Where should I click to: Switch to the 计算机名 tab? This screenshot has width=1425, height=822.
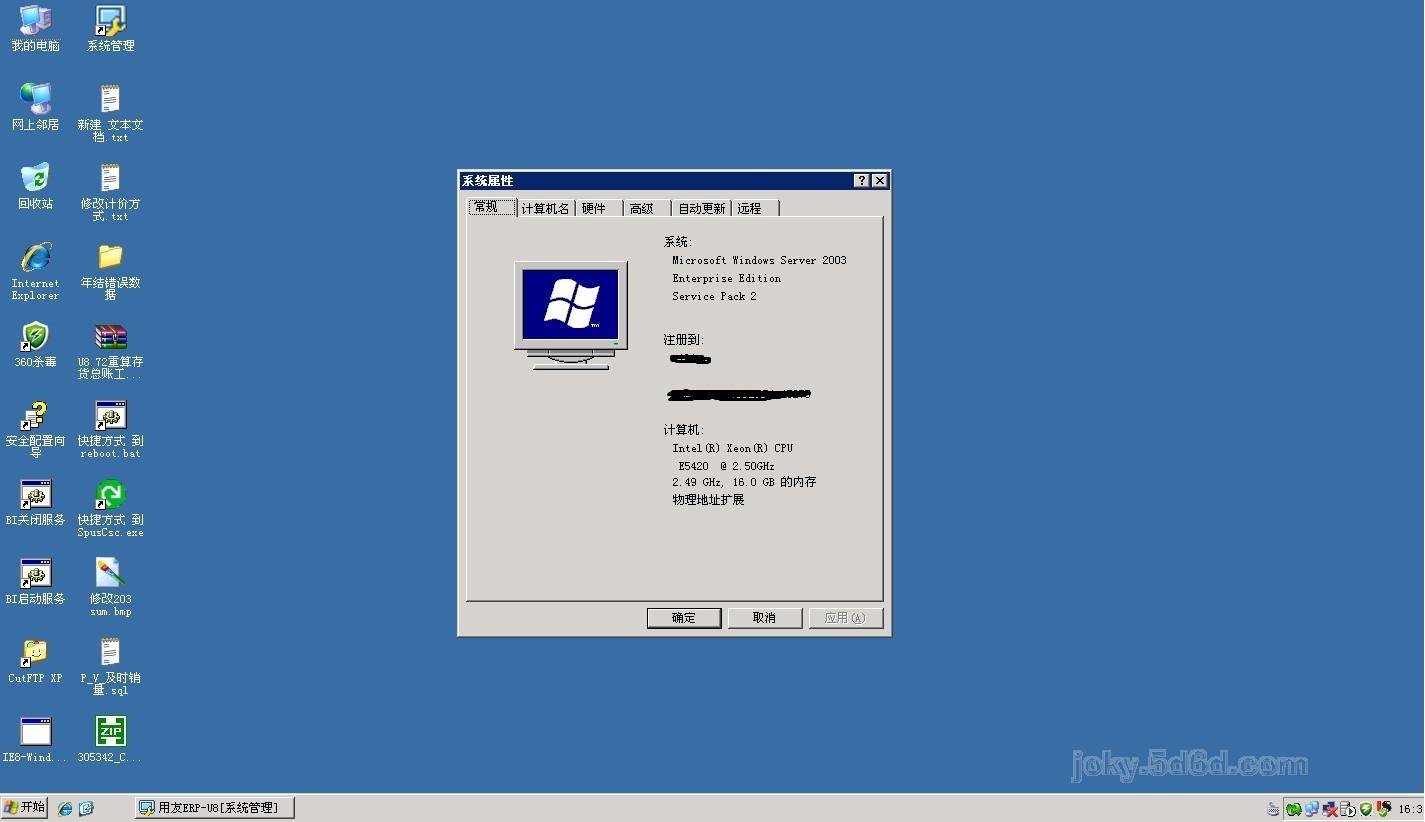(x=546, y=208)
